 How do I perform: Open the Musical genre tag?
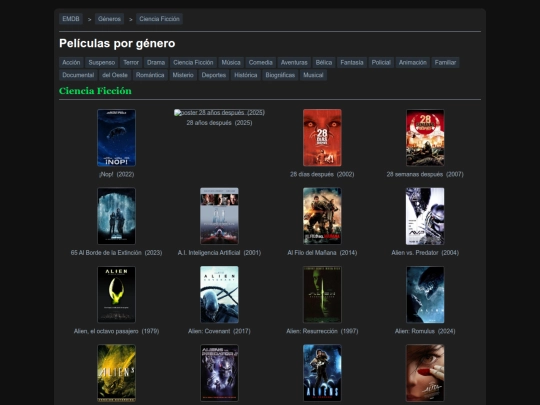(313, 75)
